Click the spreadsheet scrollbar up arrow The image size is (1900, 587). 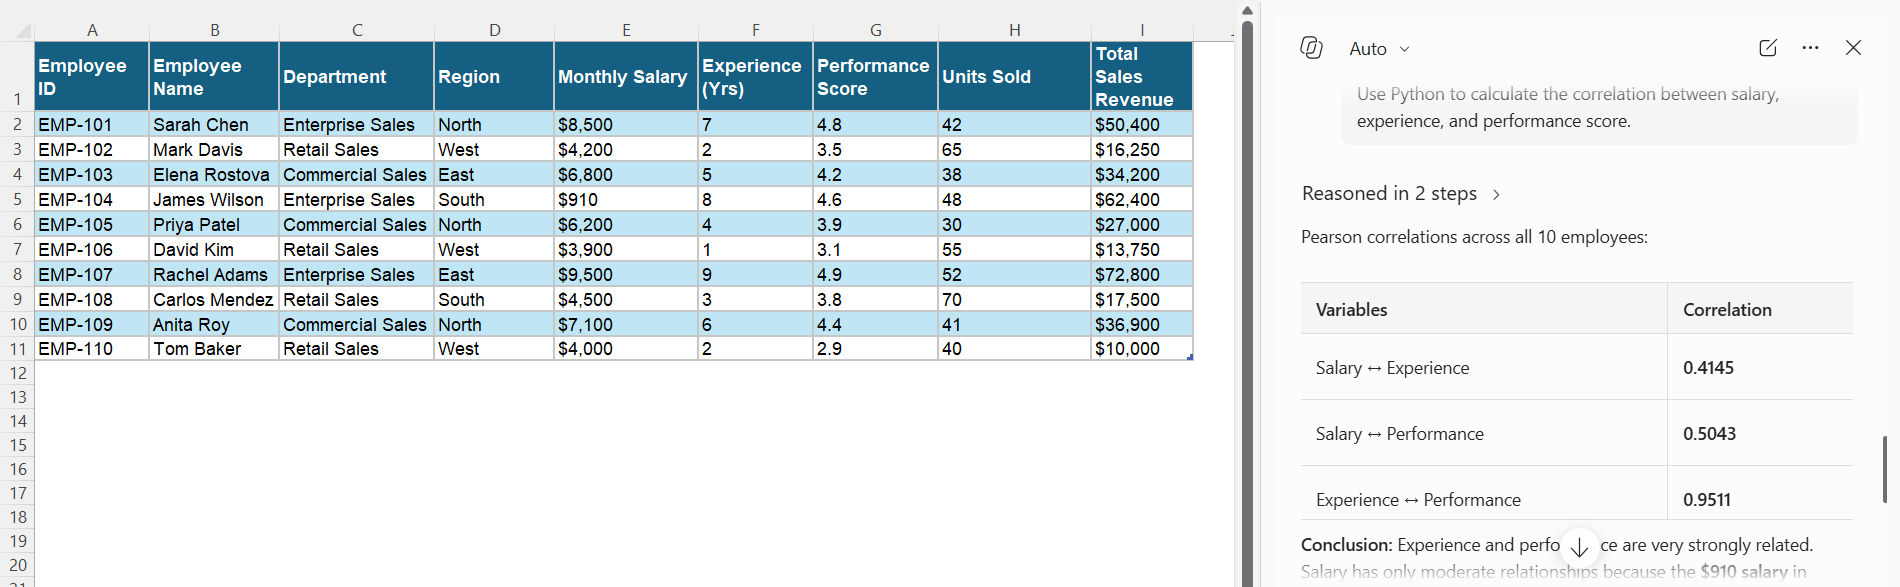point(1247,10)
